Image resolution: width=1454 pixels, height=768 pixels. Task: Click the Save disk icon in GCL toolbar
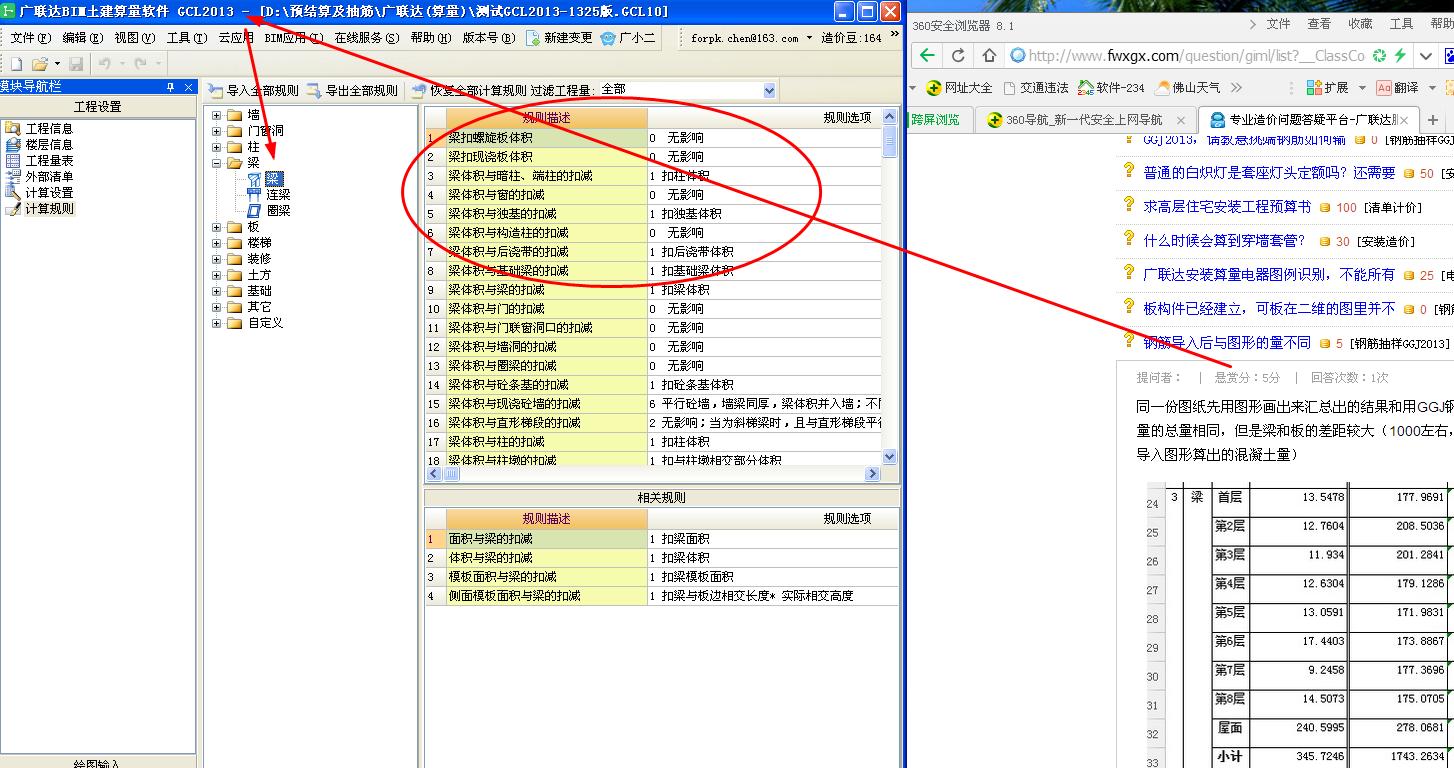pos(76,64)
